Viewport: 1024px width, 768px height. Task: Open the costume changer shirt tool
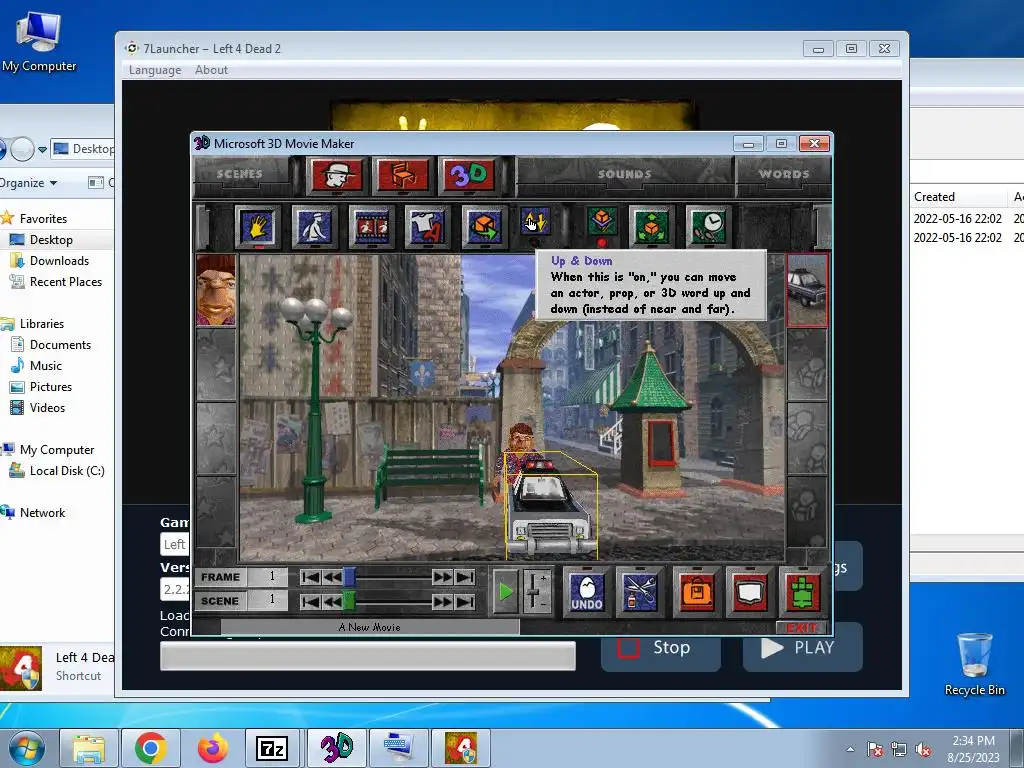[427, 226]
